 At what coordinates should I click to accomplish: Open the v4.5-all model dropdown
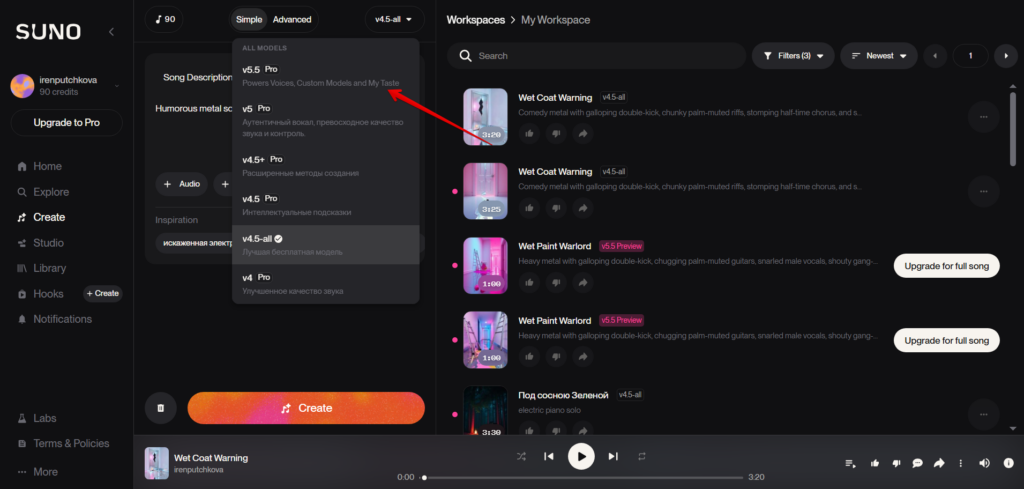(394, 20)
